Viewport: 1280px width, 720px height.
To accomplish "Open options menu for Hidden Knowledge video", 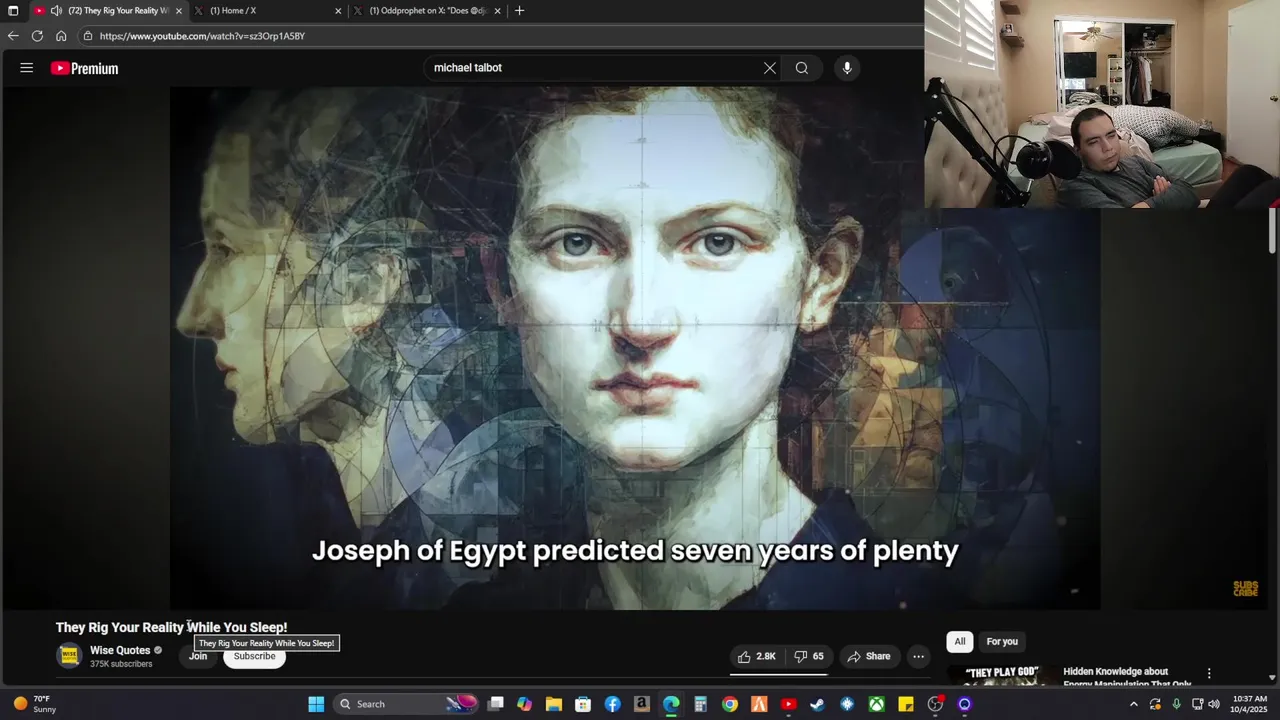I will coord(1209,673).
